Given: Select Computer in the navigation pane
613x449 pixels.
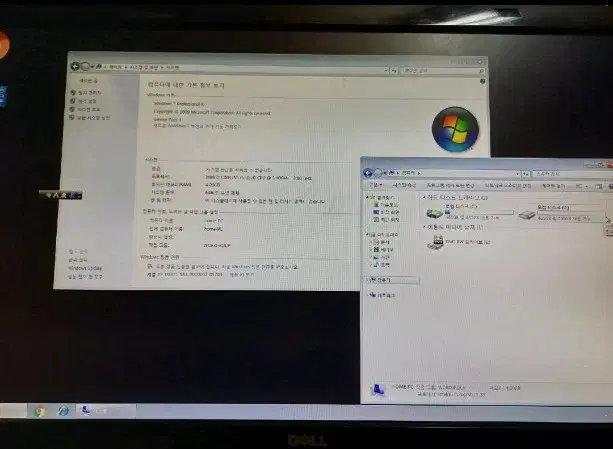Looking at the screenshot, I should [x=393, y=280].
